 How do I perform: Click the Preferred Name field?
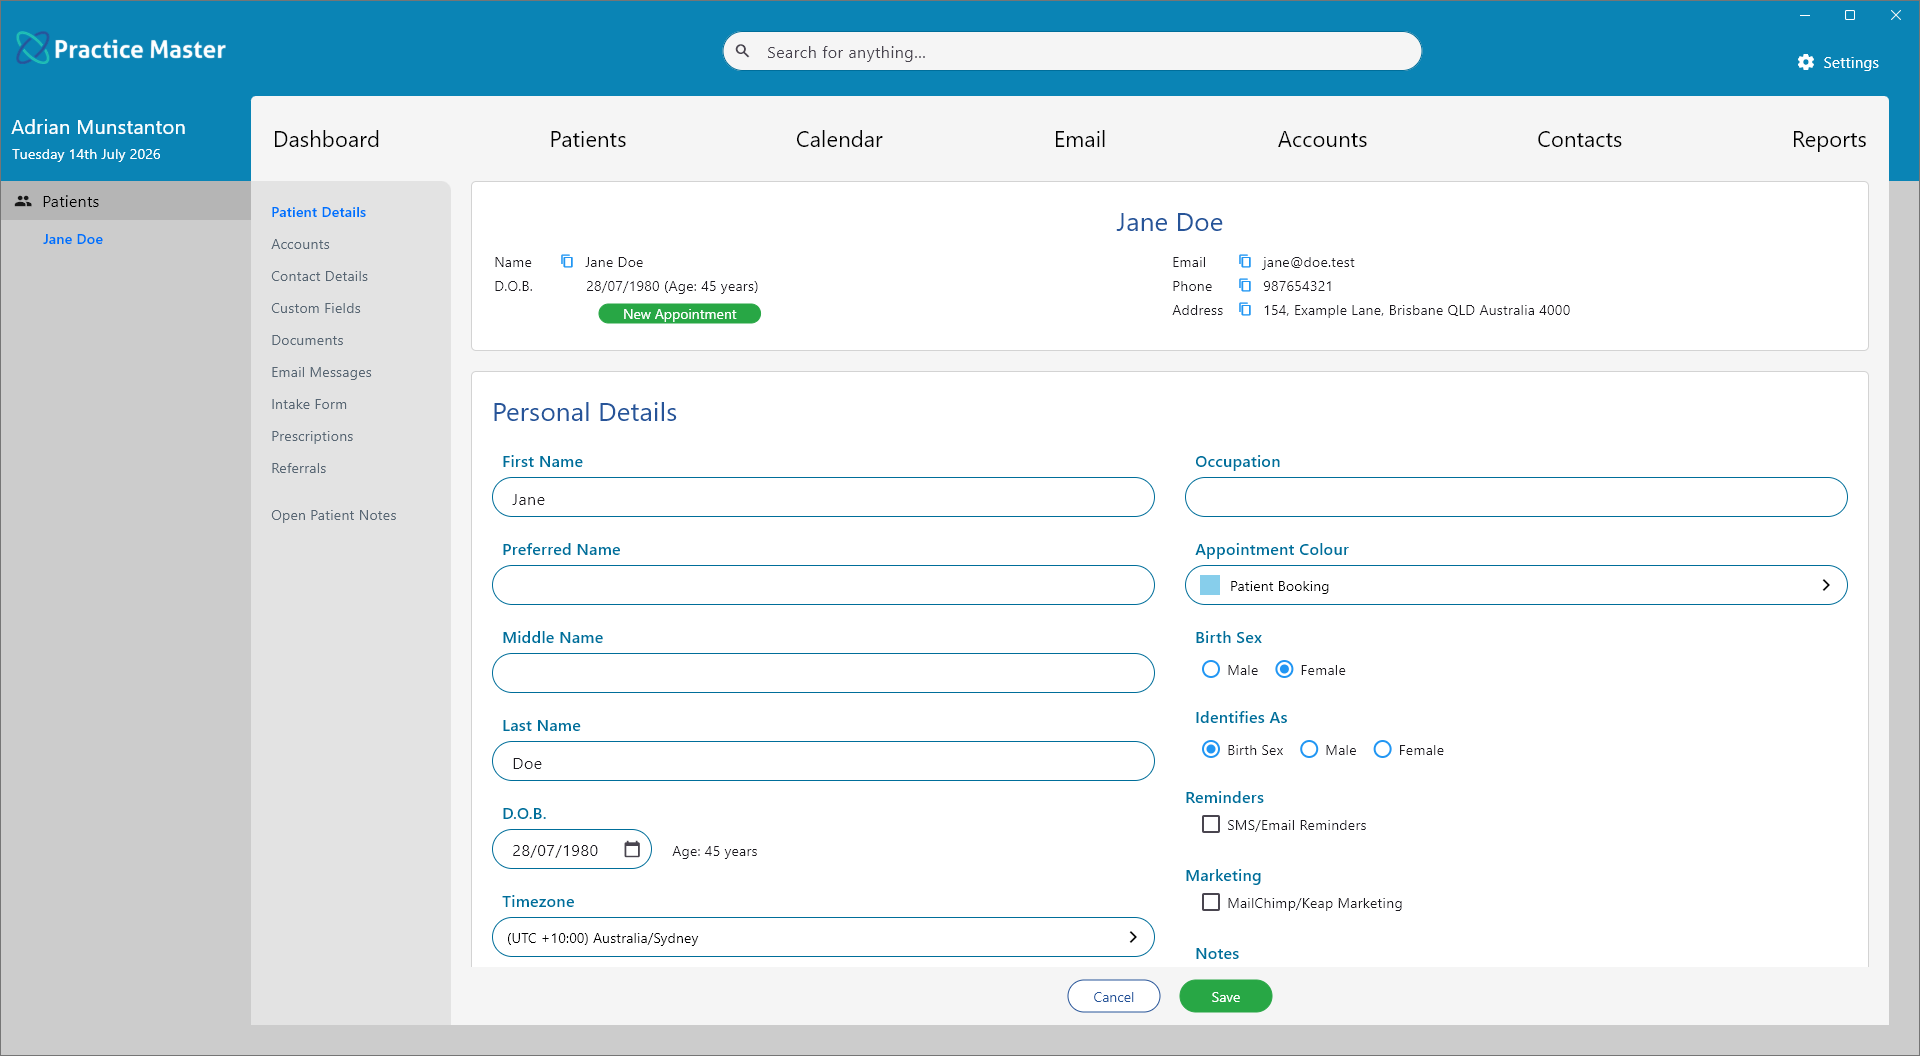823,585
